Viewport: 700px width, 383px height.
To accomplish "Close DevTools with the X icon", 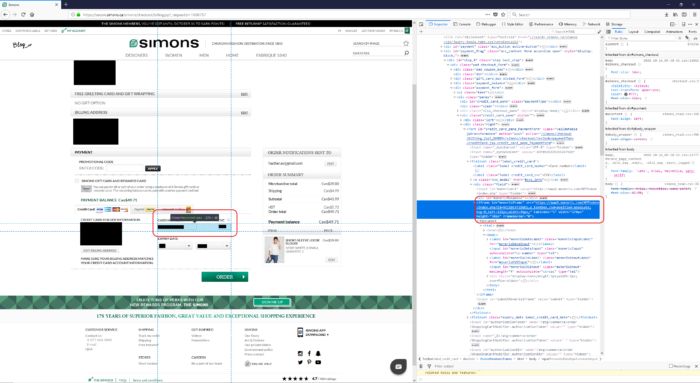I will click(695, 24).
